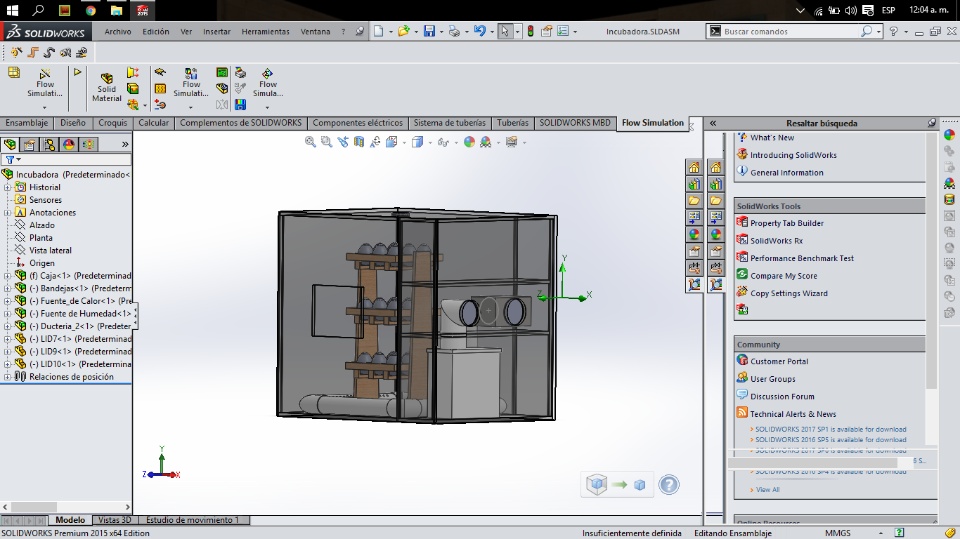Click the New document icon
The image size is (960, 539).
click(x=378, y=31)
